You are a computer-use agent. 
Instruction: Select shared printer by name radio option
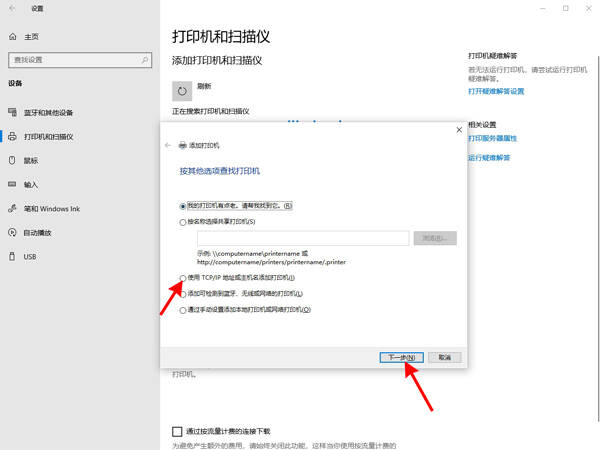click(x=183, y=222)
